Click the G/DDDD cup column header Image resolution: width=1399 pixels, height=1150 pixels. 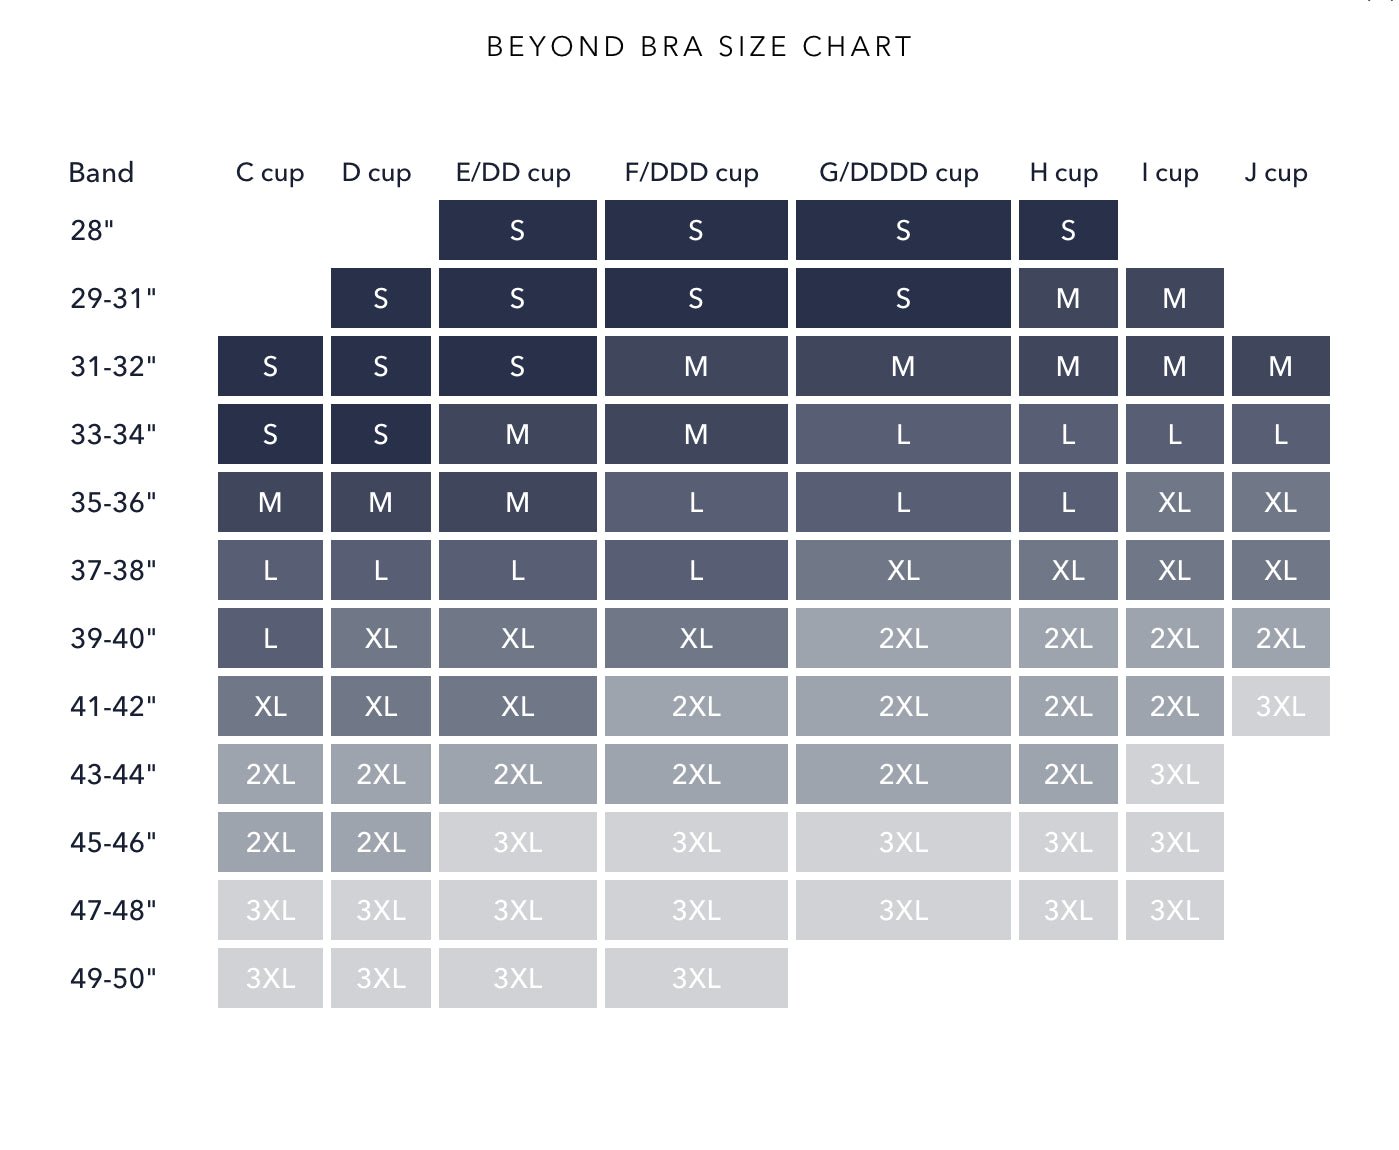tap(898, 173)
